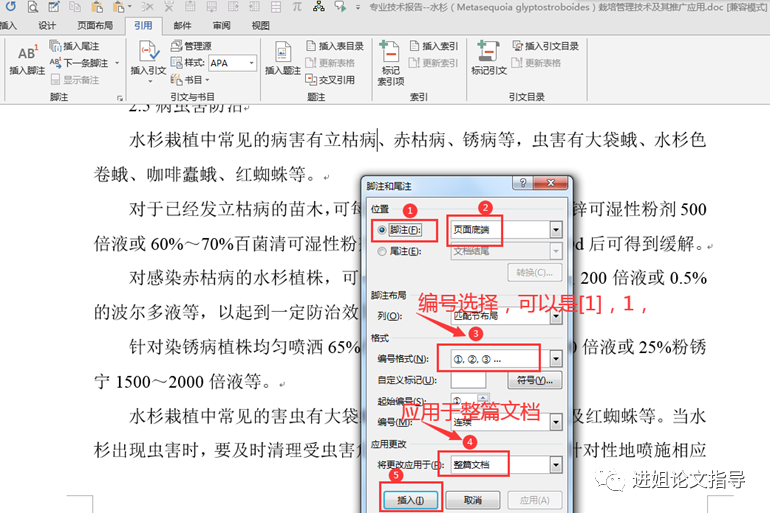Click the Convert (转换) button
Viewport: 770px width, 513px height.
pos(534,272)
